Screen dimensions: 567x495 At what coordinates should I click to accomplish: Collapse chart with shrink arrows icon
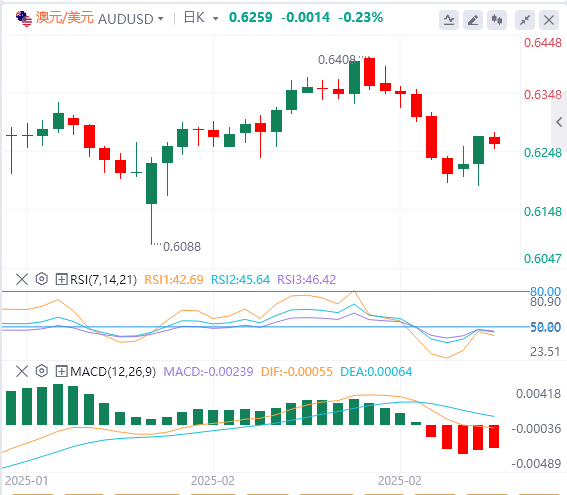[x=525, y=20]
